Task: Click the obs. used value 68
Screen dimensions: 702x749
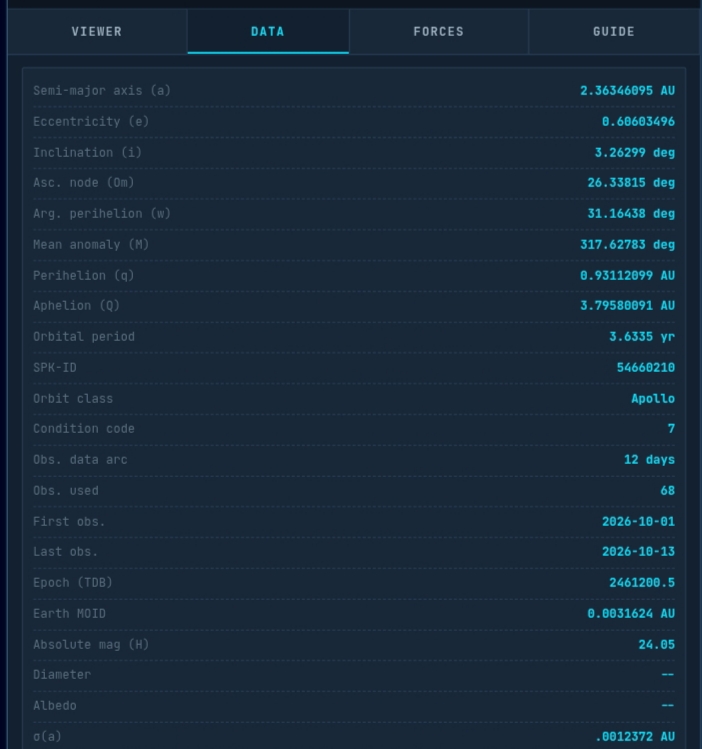Action: 667,491
